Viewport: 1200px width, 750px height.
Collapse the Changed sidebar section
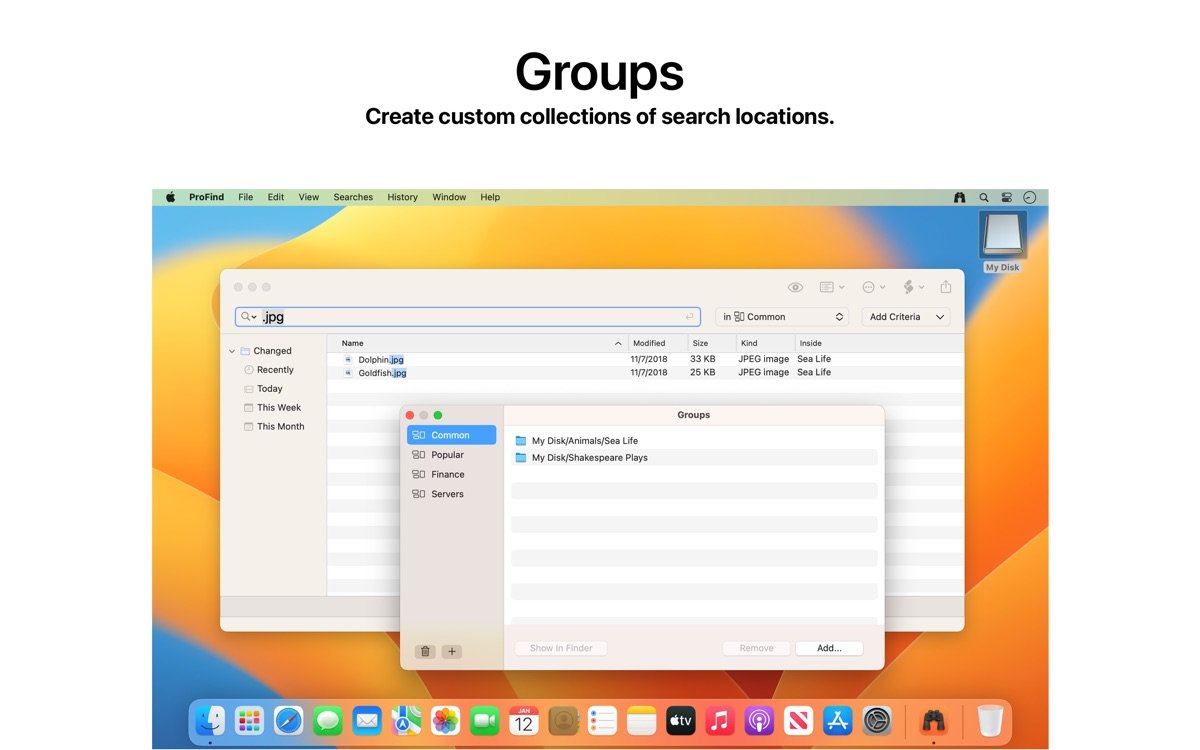tap(232, 351)
